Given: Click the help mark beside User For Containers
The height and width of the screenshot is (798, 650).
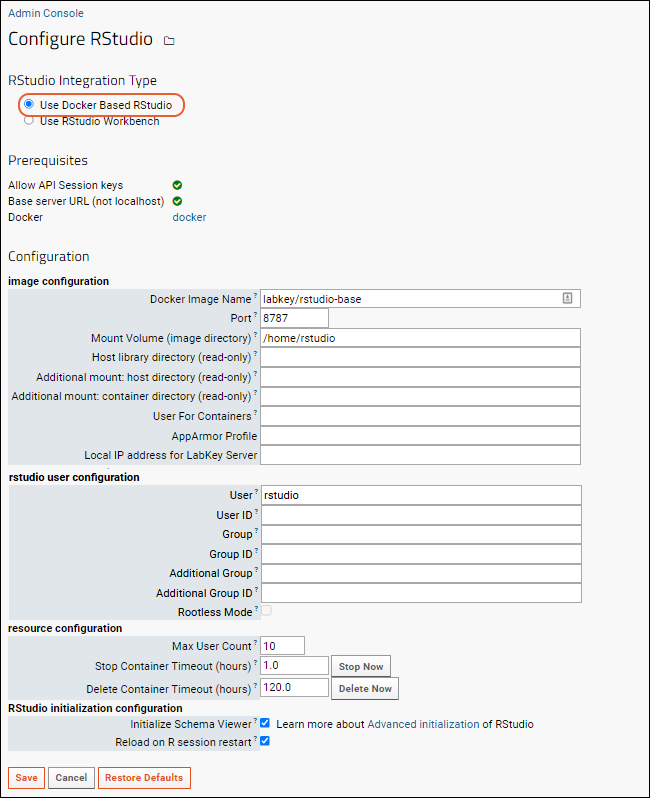Looking at the screenshot, I should pyautogui.click(x=256, y=413).
